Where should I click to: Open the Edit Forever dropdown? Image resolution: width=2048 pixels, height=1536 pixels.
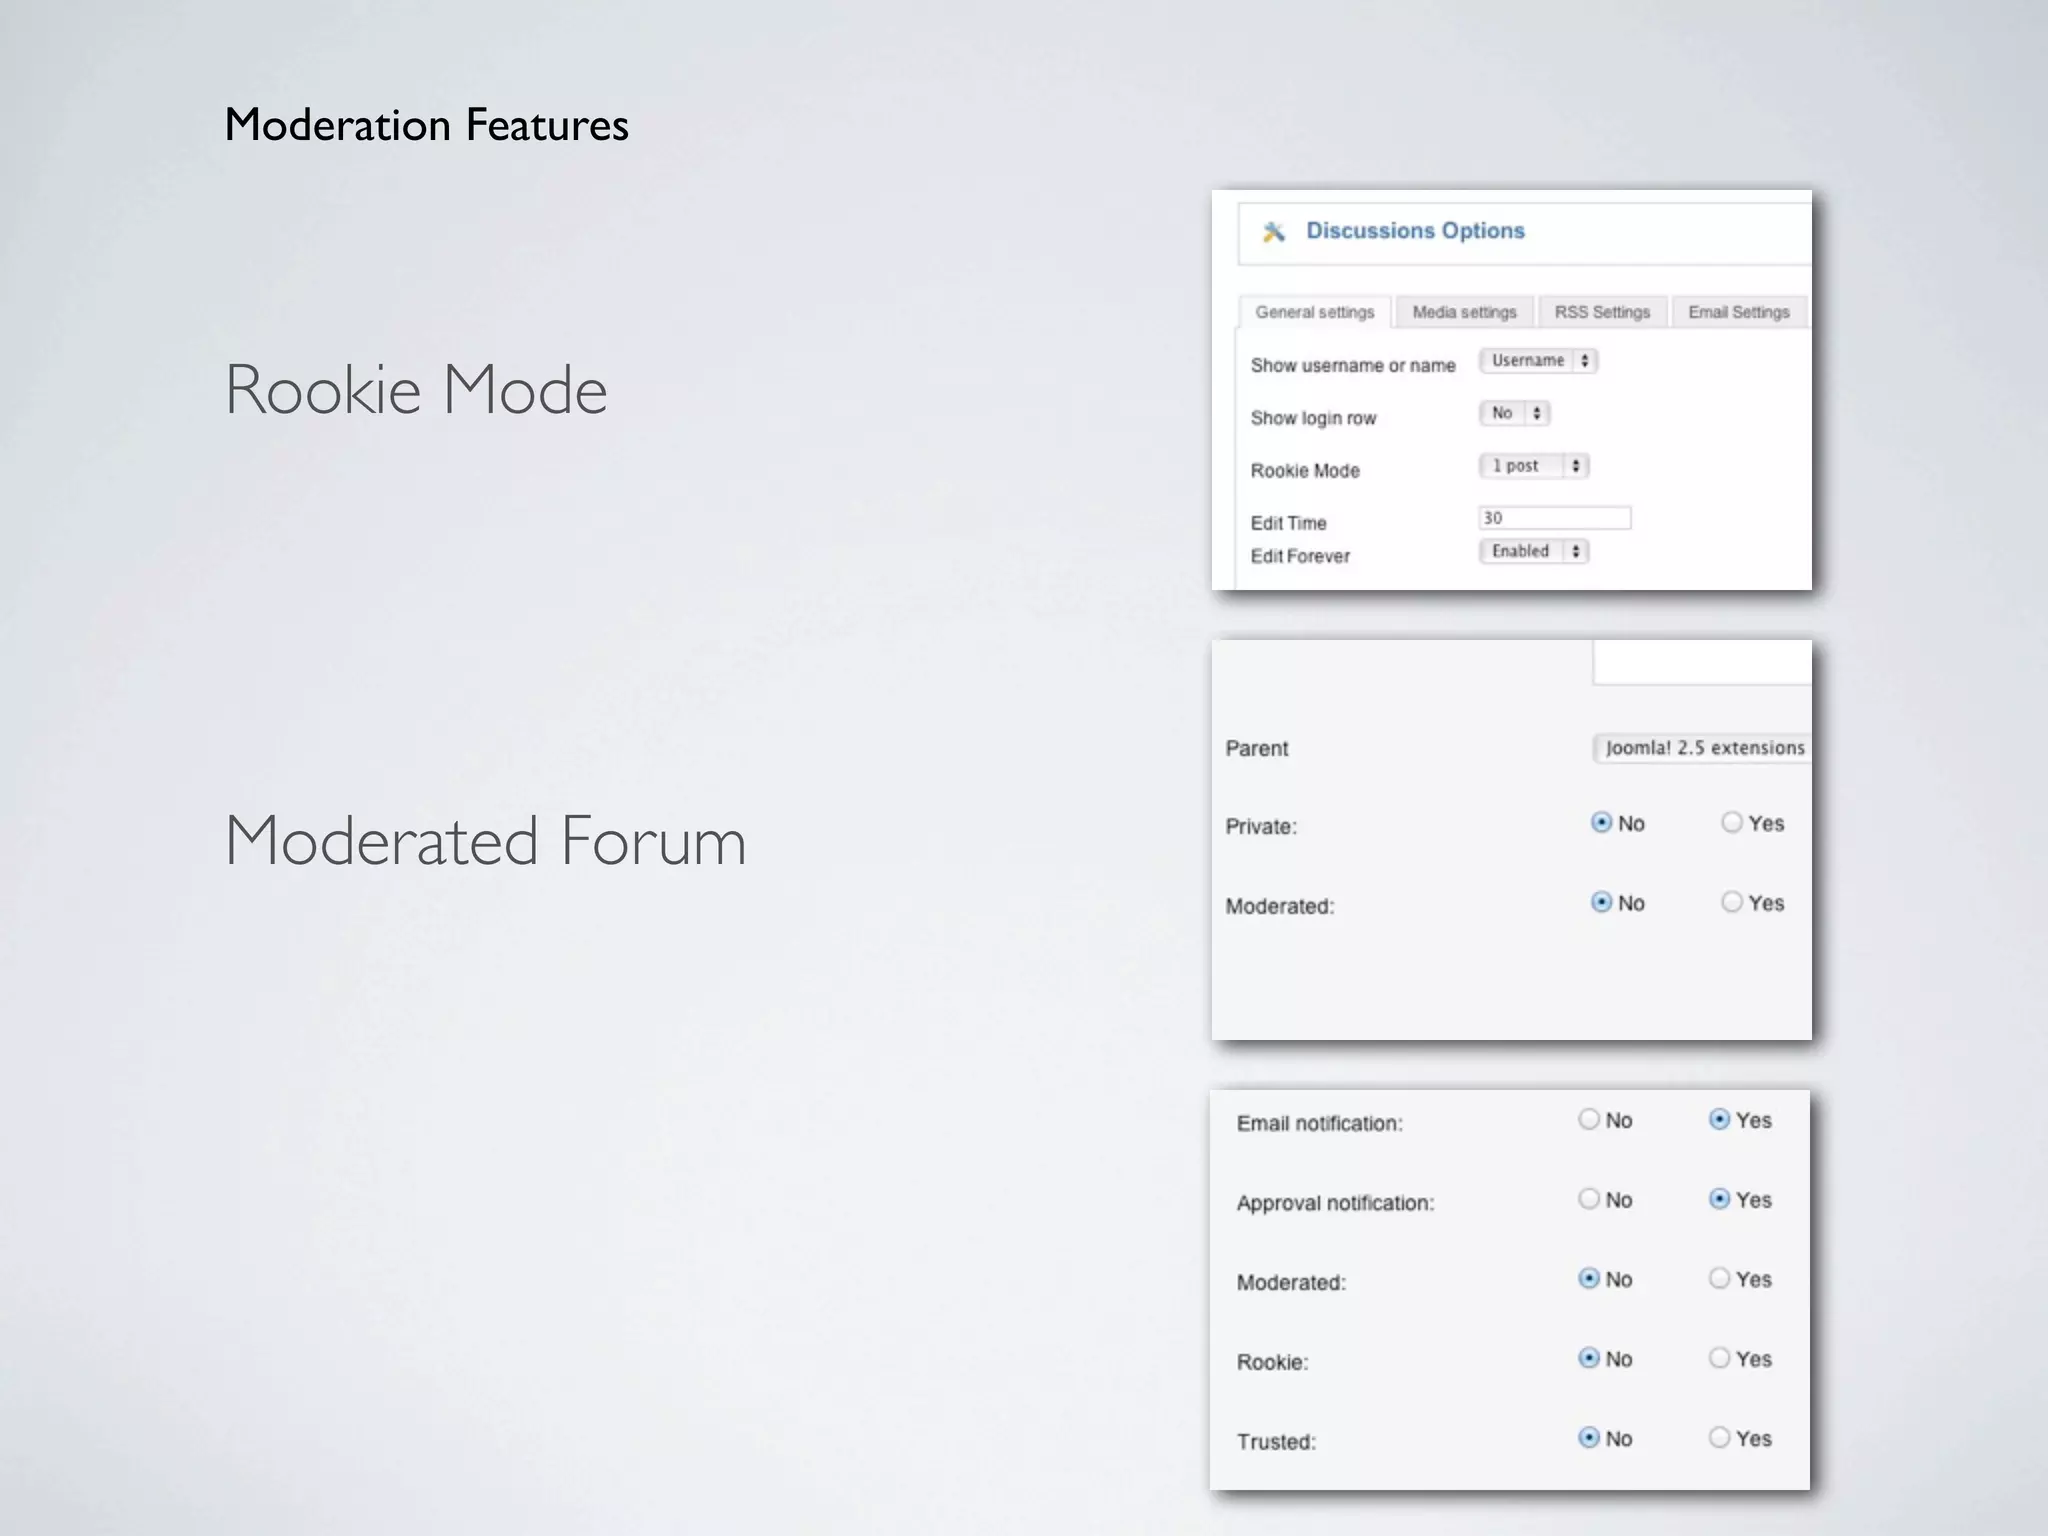click(1534, 551)
